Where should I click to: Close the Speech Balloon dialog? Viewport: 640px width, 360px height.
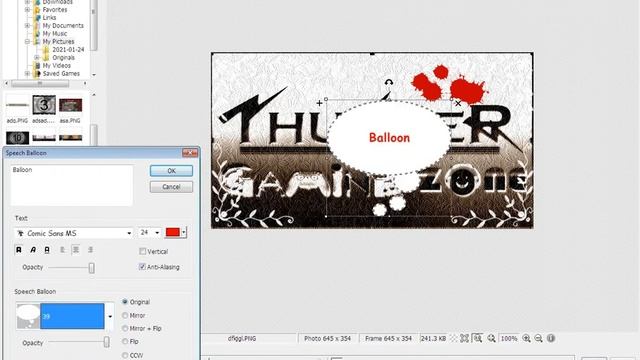pyautogui.click(x=190, y=153)
